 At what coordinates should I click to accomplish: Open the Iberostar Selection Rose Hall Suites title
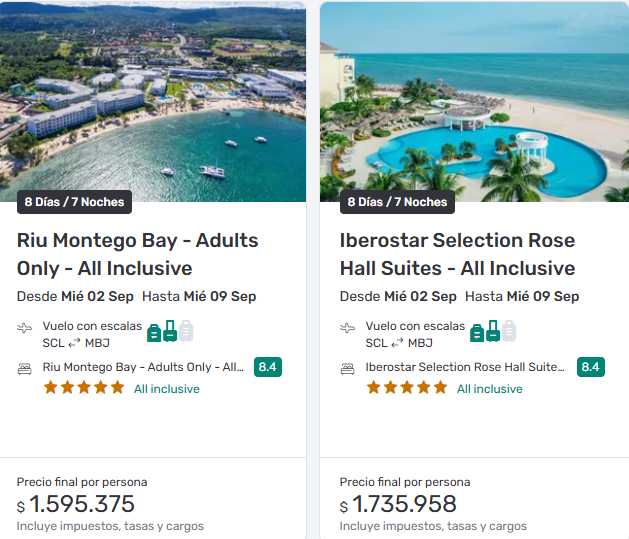point(457,254)
